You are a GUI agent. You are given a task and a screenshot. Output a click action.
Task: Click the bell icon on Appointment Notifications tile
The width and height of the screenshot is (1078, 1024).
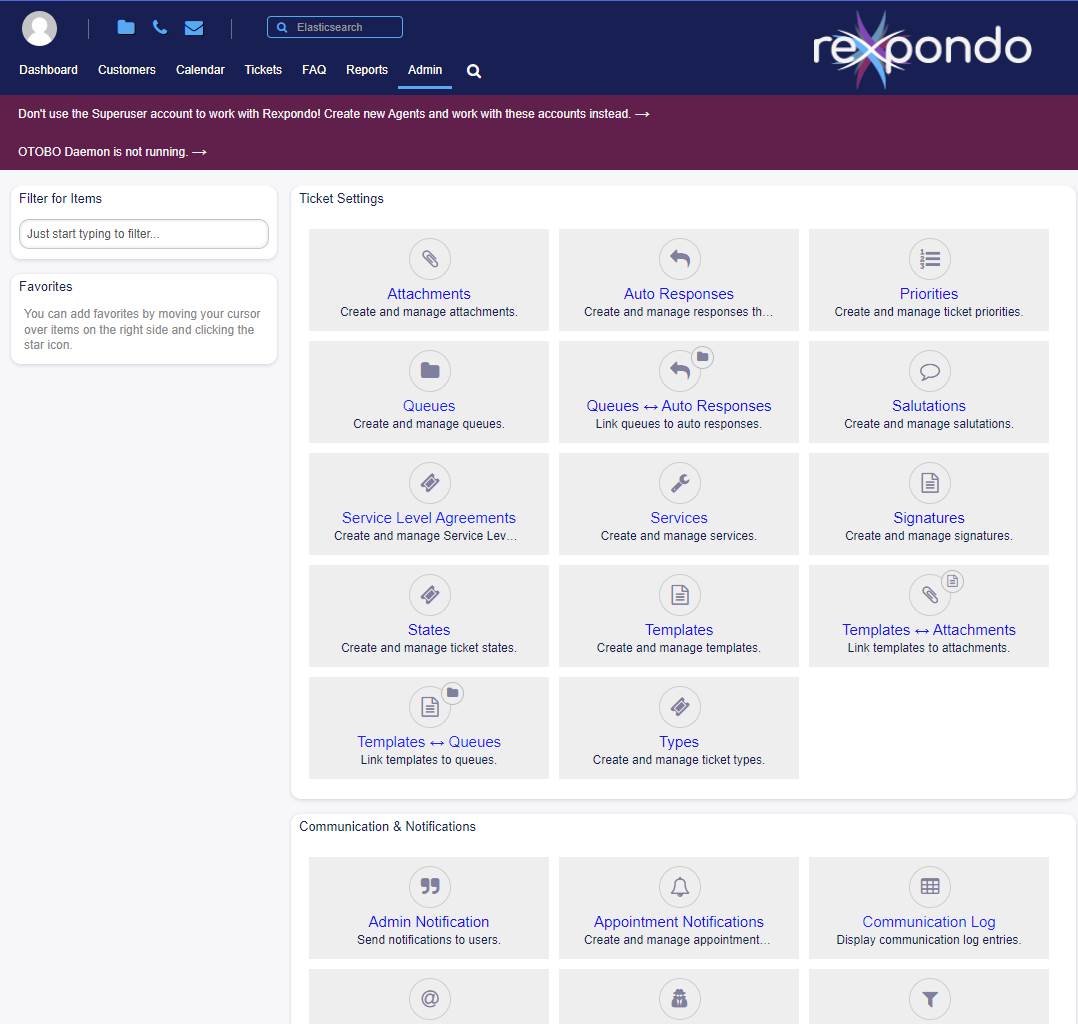679,886
